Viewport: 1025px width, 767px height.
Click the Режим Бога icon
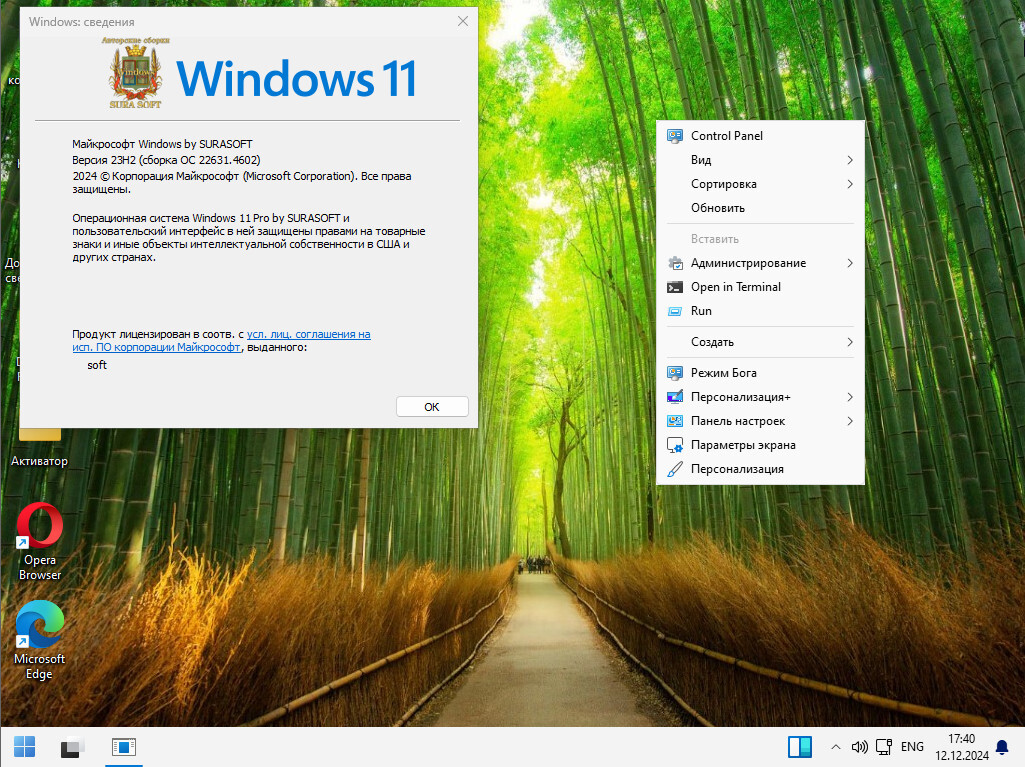click(x=675, y=373)
